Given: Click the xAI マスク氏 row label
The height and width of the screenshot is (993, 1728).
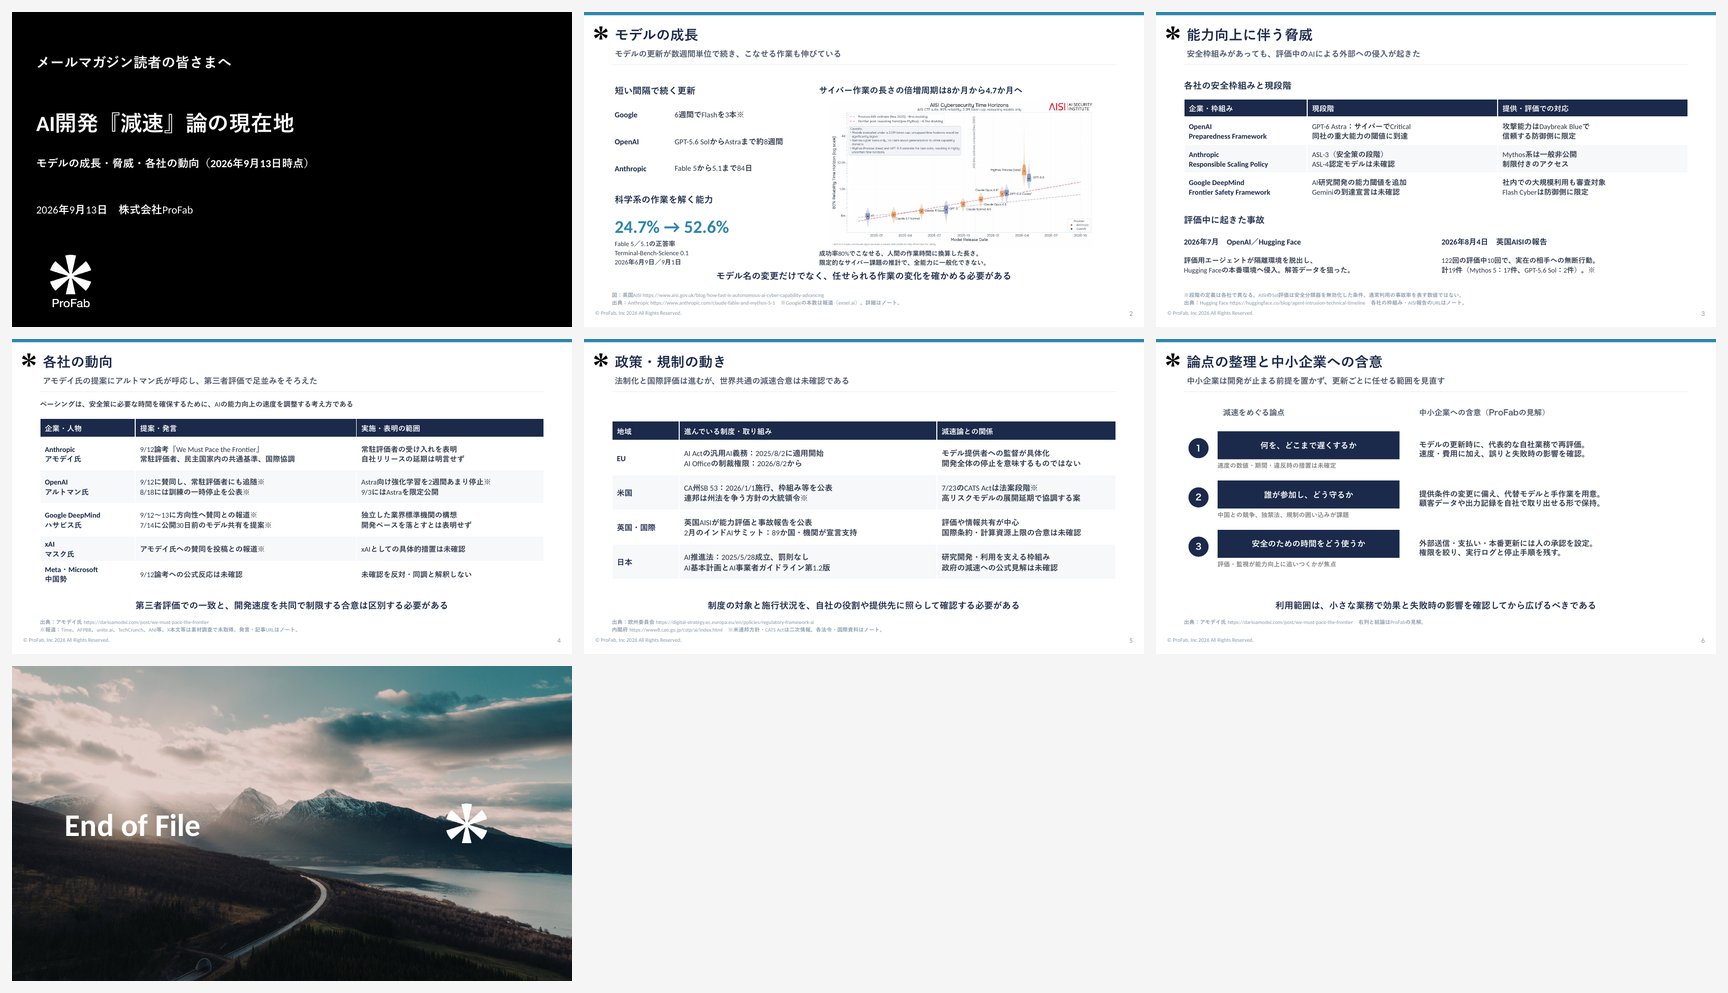Looking at the screenshot, I should 59,549.
